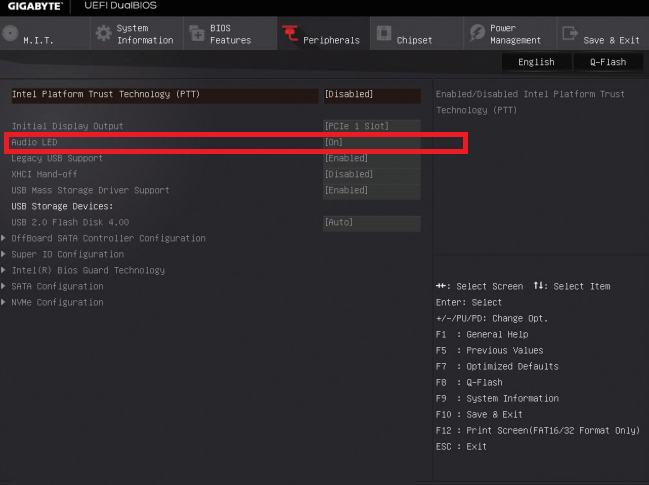Toggle the Audio LED On value
The width and height of the screenshot is (649, 485).
pos(372,142)
